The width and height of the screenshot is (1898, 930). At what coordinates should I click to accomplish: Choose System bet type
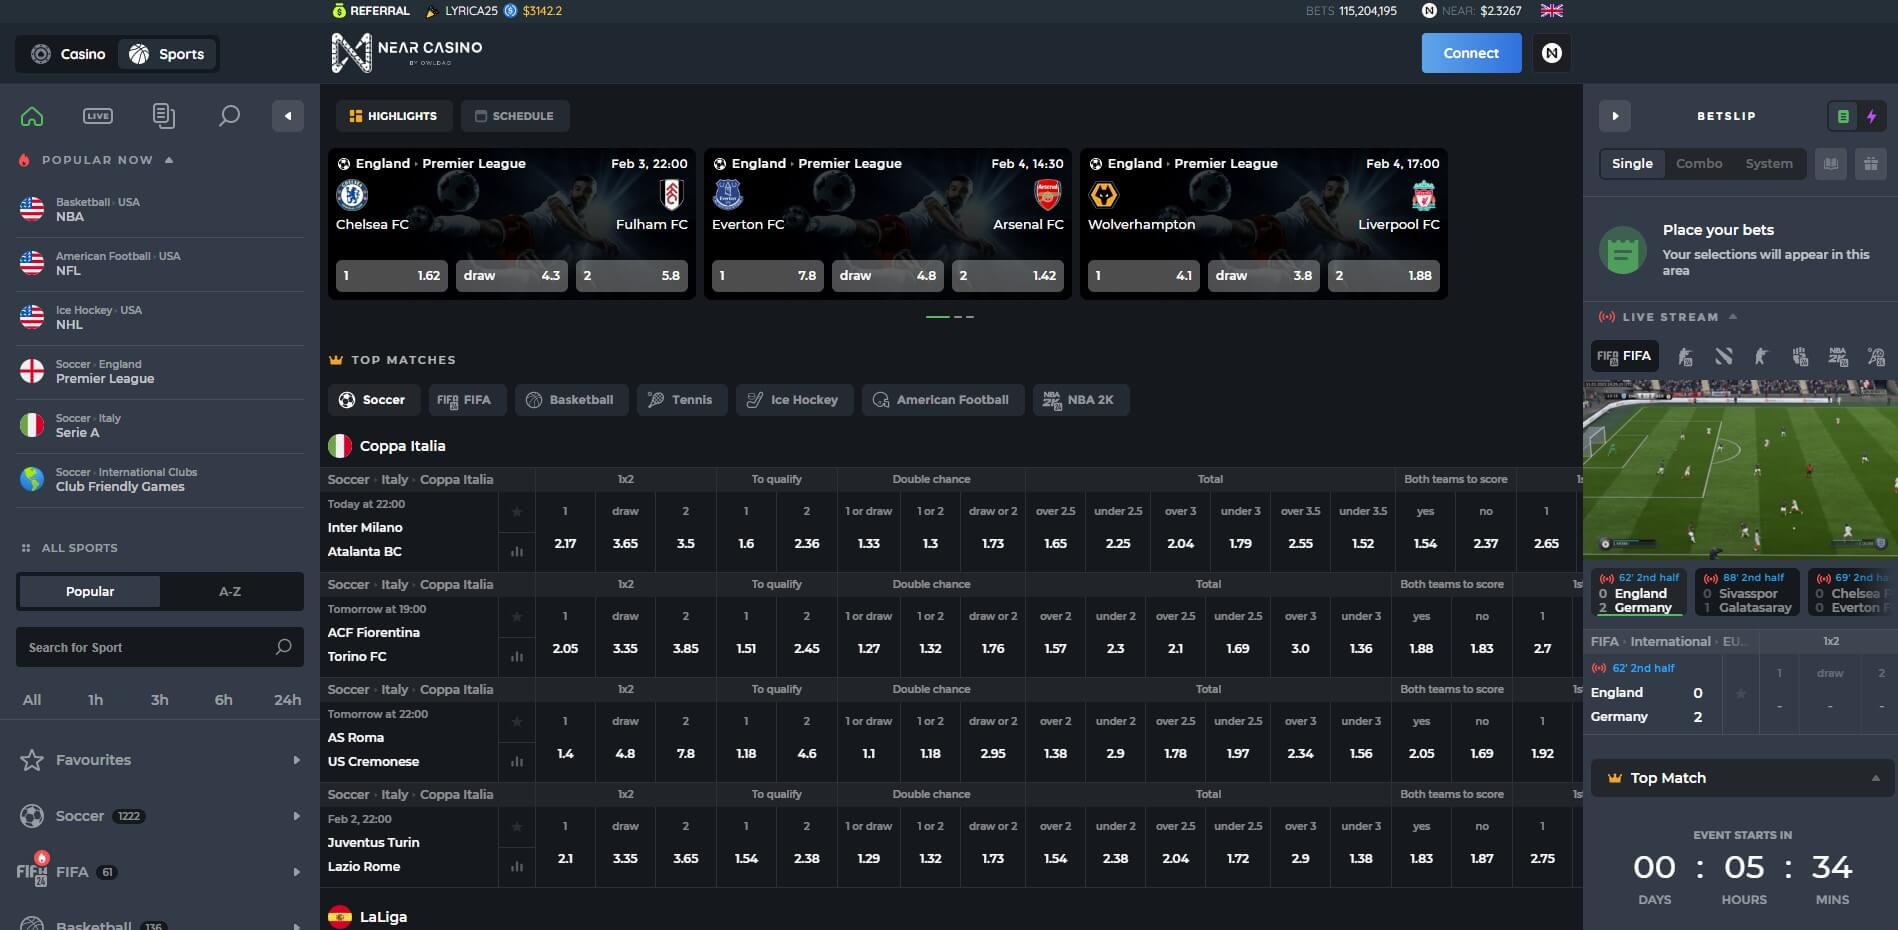pyautogui.click(x=1769, y=164)
